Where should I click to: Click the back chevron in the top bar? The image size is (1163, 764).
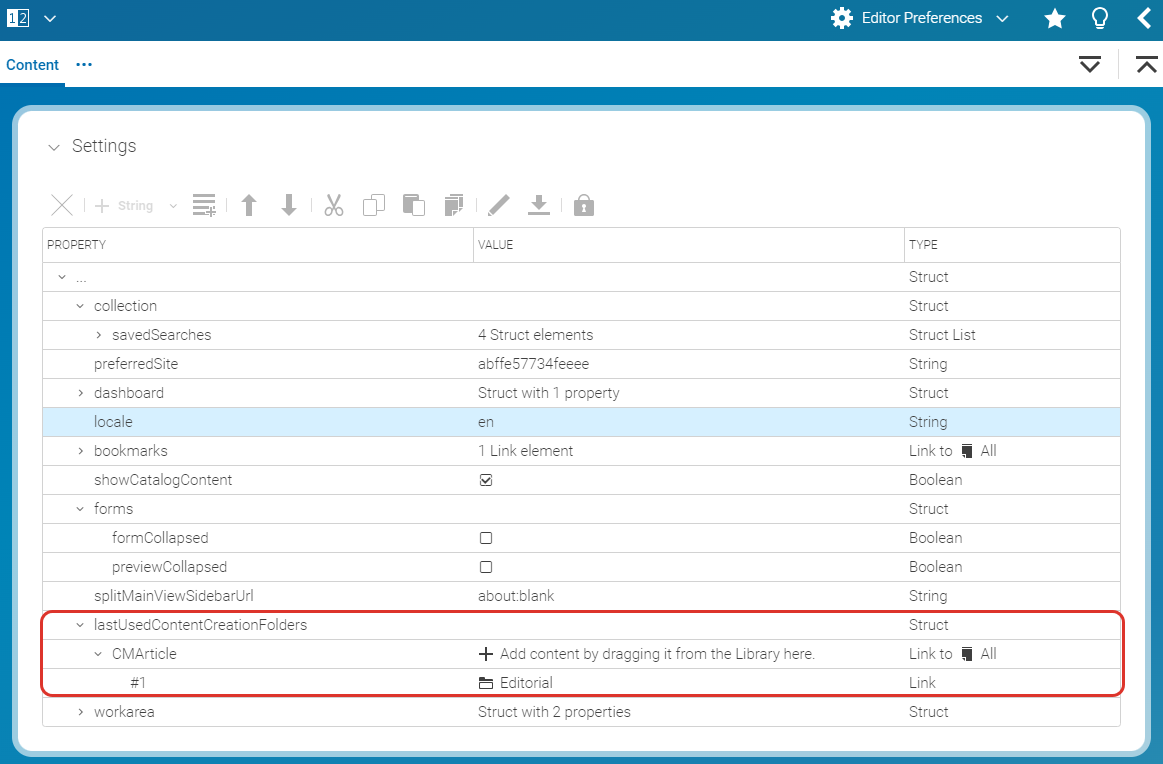click(x=1144, y=18)
